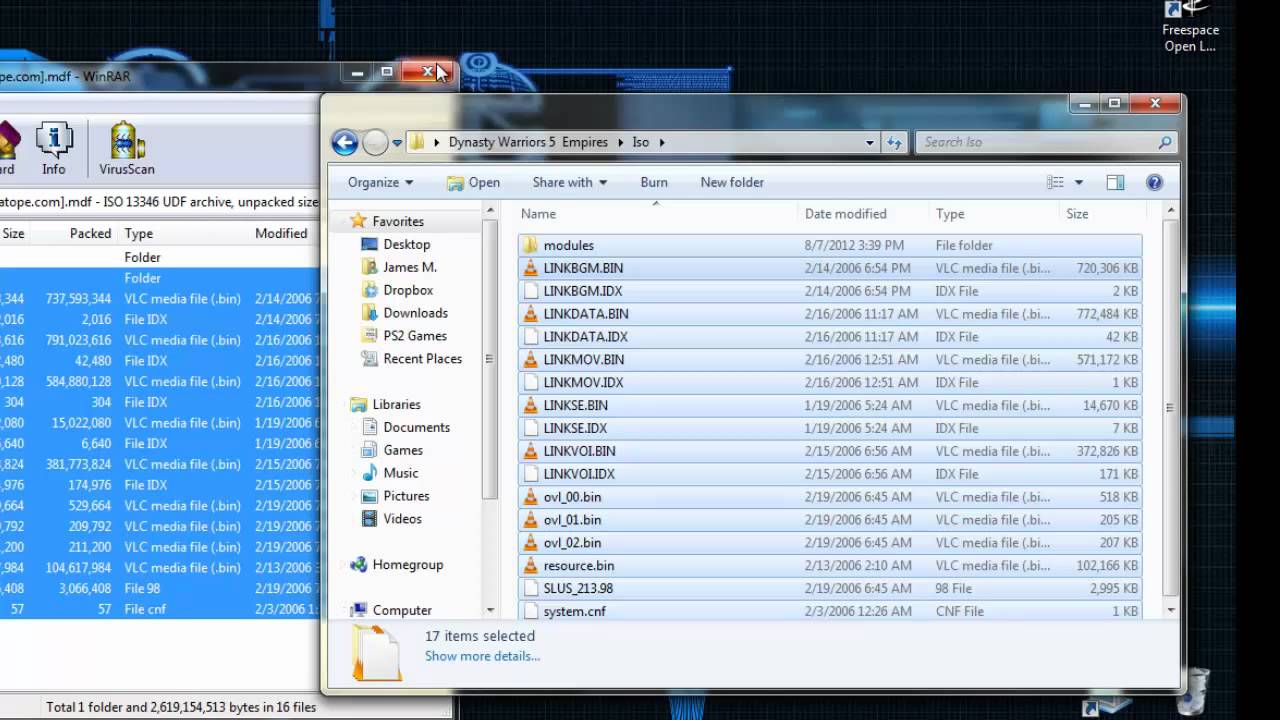The height and width of the screenshot is (720, 1280).
Task: Select Homegroup in navigation pane
Action: pos(407,565)
